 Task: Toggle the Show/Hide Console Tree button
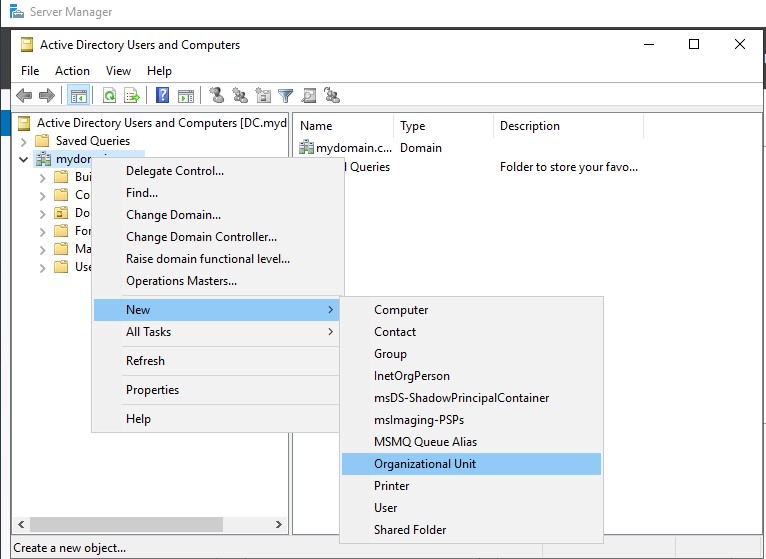79,95
